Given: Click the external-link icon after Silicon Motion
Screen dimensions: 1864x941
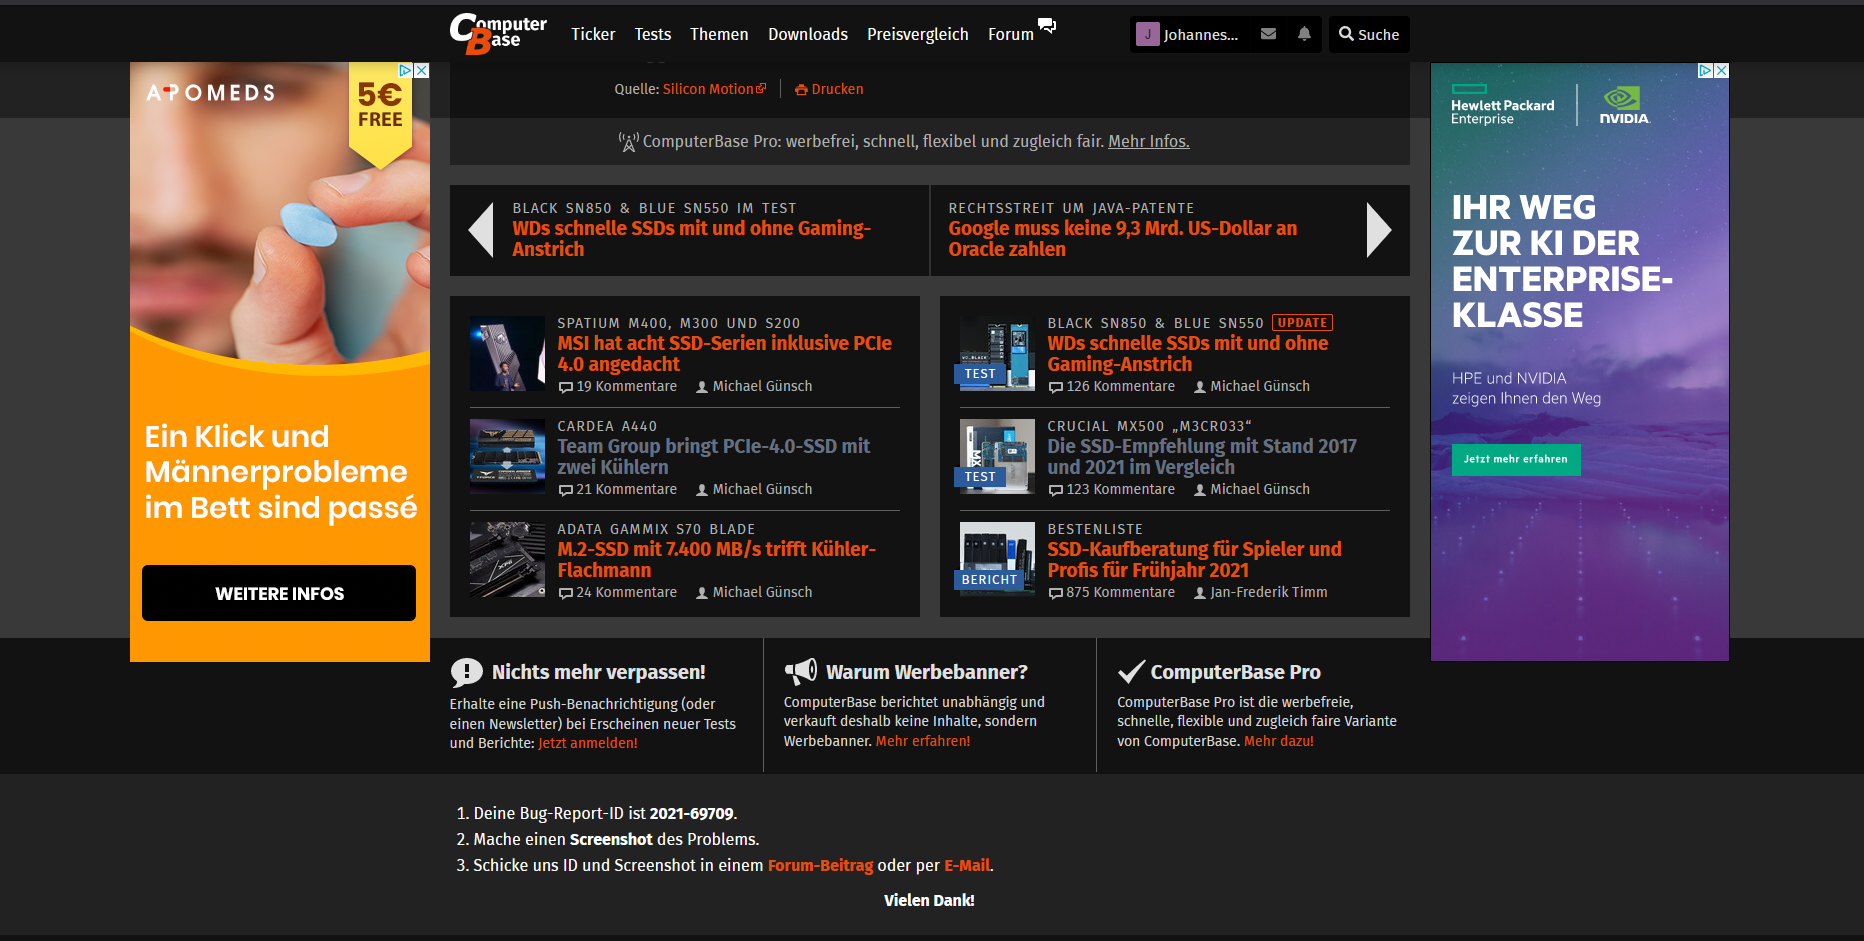Looking at the screenshot, I should tap(761, 87).
